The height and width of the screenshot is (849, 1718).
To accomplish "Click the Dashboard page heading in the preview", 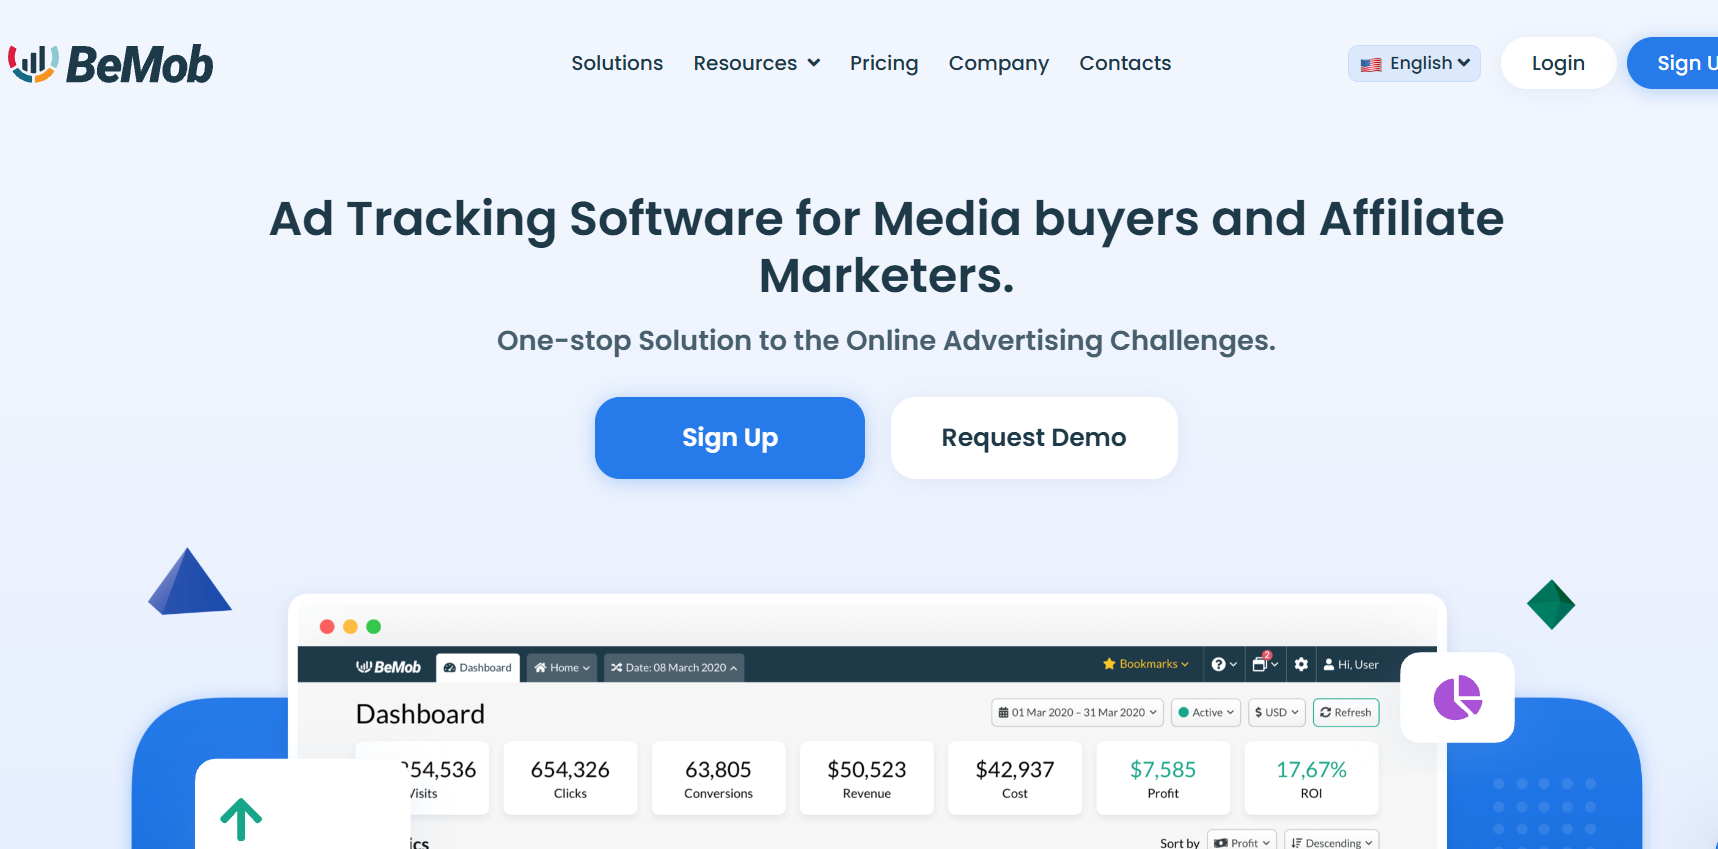I will [420, 714].
